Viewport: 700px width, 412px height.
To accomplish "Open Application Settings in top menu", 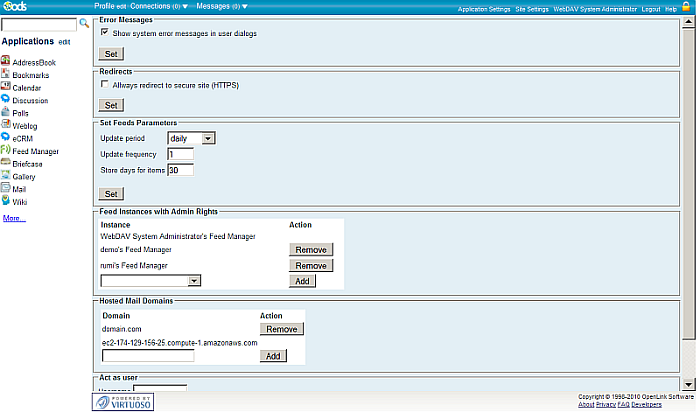I will tap(484, 9).
